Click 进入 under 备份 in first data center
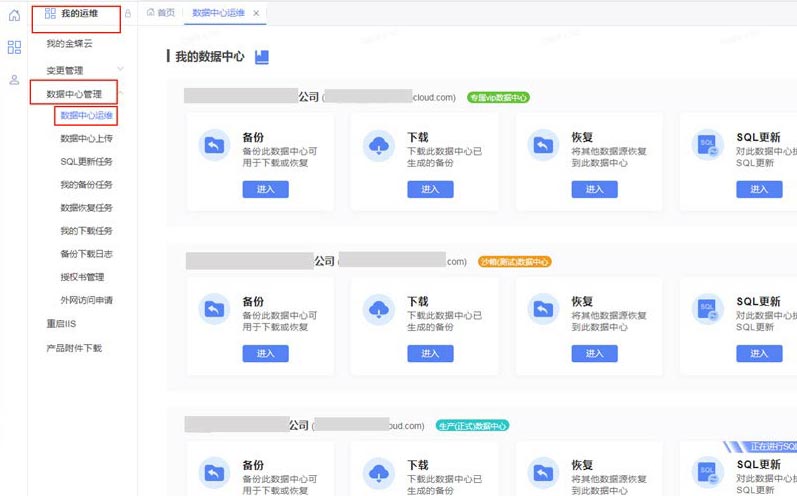The height and width of the screenshot is (496, 797). point(265,189)
